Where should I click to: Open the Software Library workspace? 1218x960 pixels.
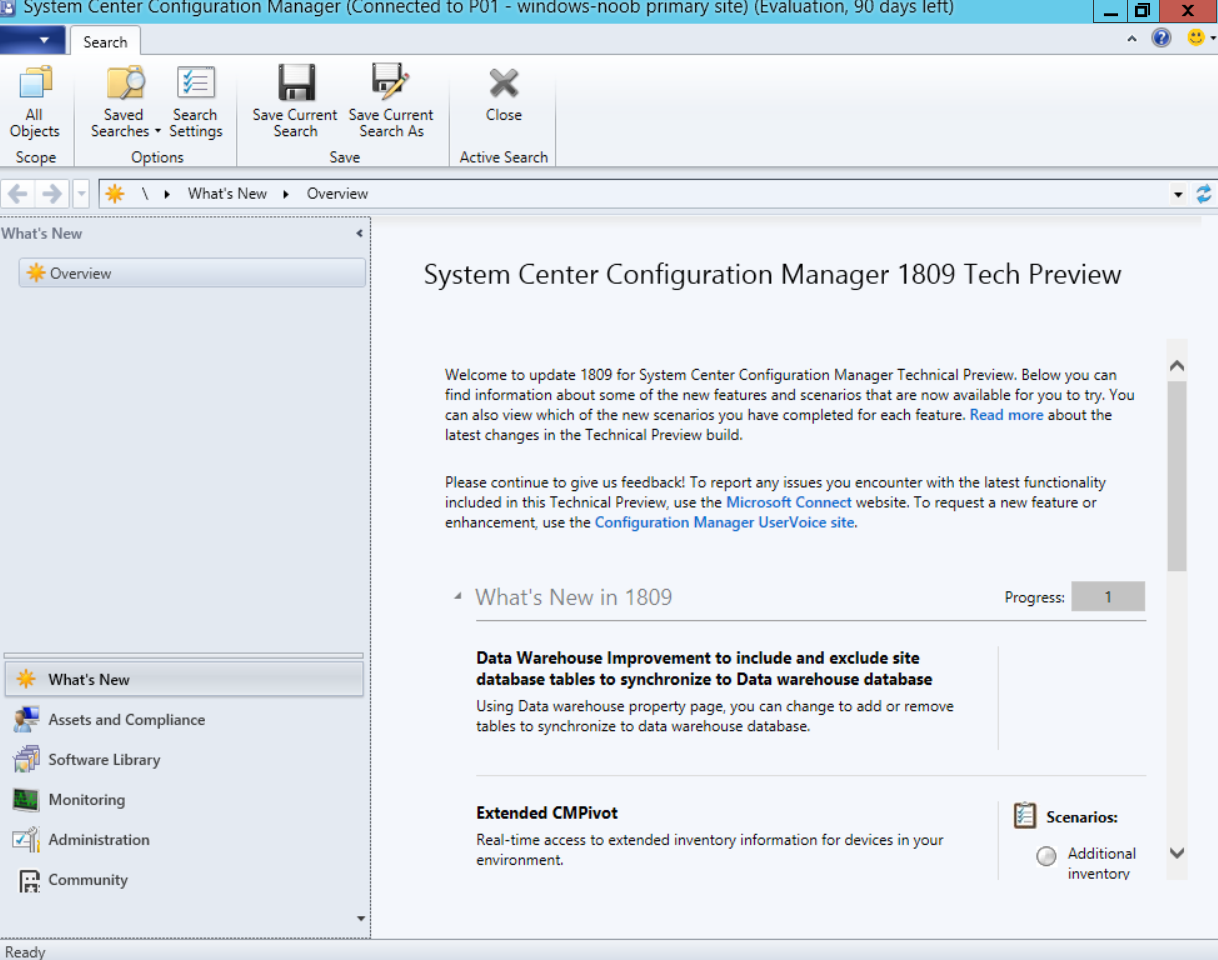point(184,760)
